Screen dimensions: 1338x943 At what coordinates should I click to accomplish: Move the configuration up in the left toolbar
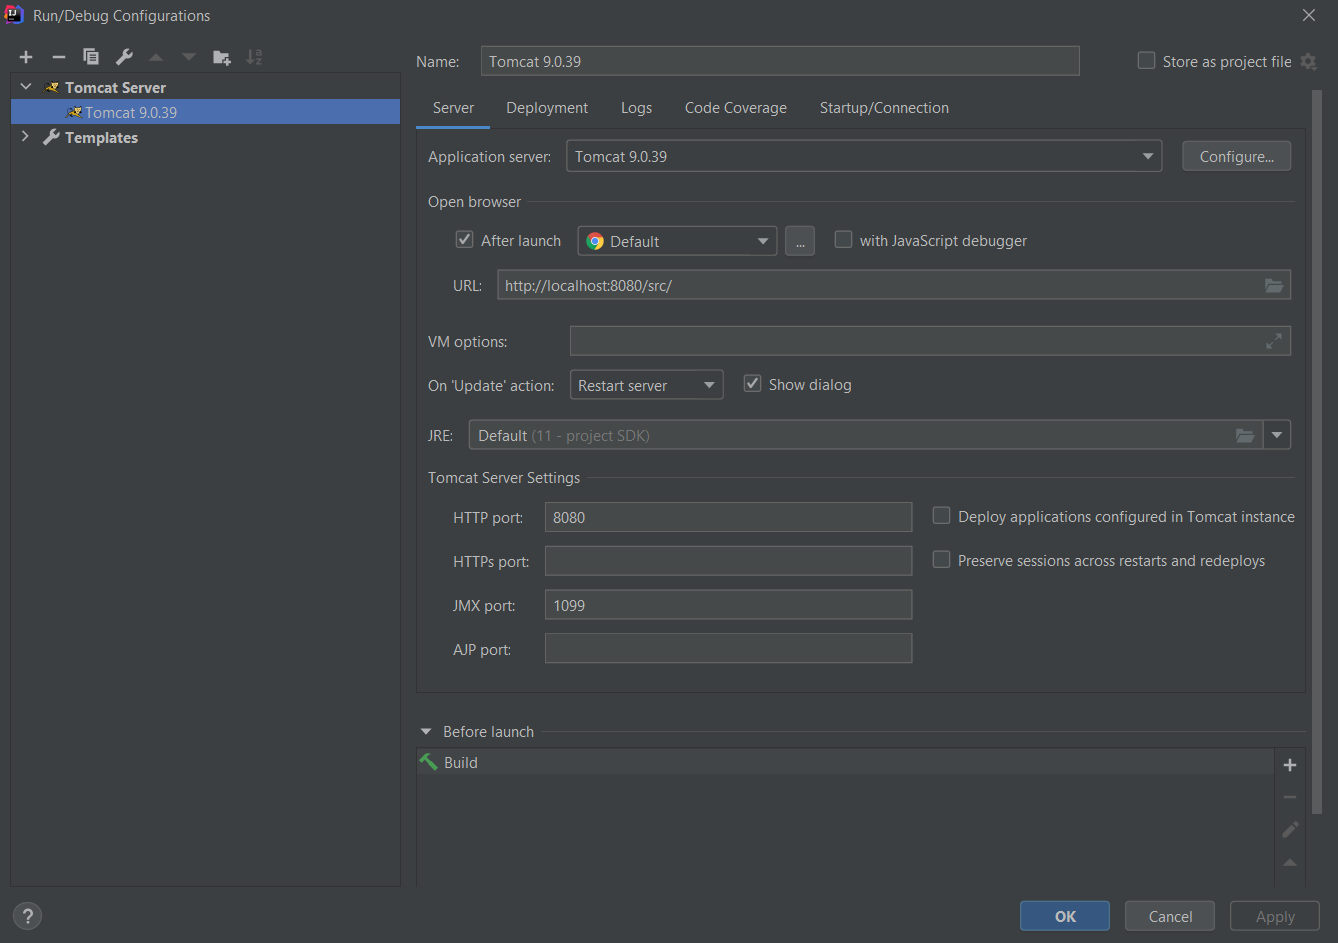(x=156, y=57)
